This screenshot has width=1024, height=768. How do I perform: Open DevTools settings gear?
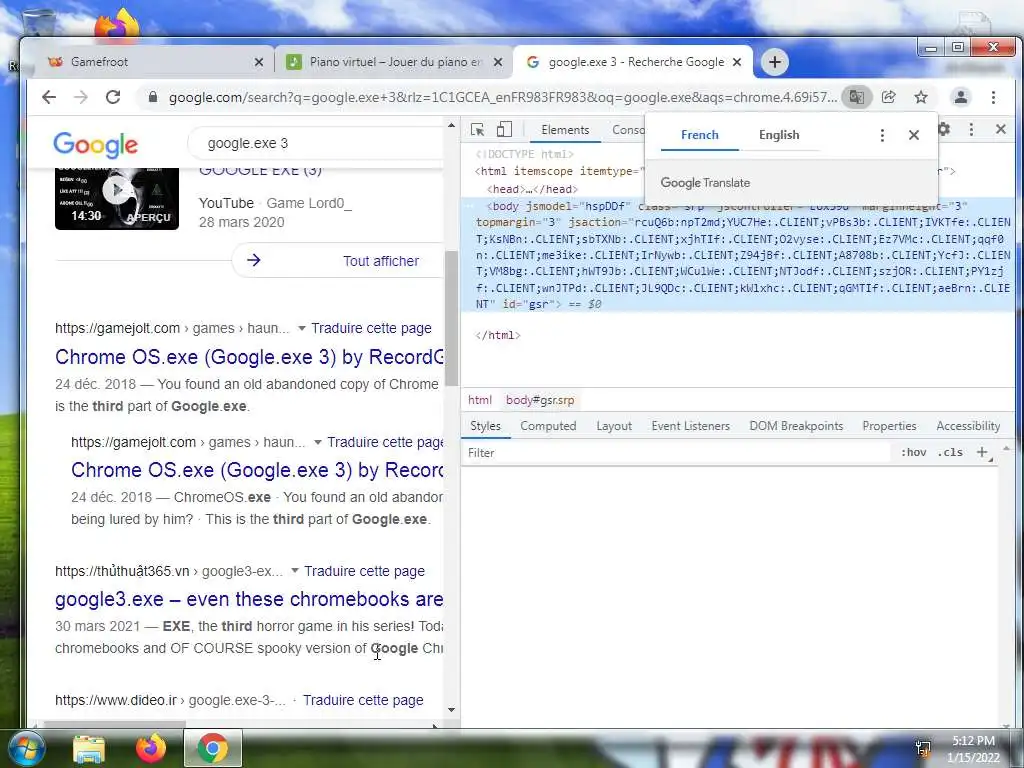944,129
